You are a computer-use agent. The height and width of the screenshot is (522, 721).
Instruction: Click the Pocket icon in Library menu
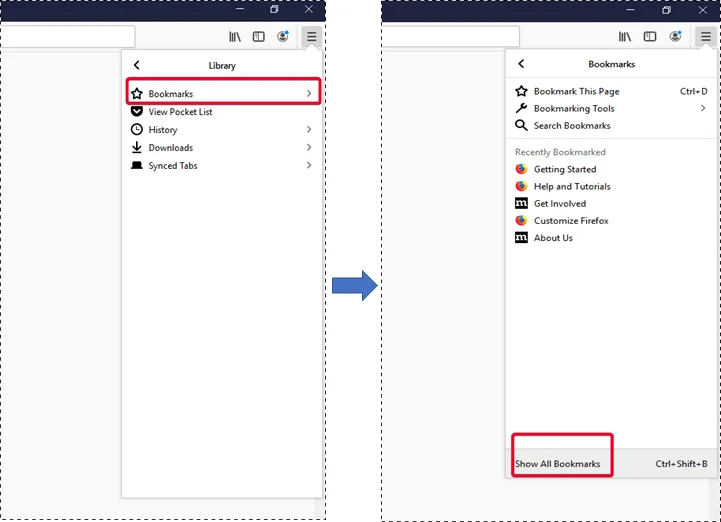coord(137,111)
